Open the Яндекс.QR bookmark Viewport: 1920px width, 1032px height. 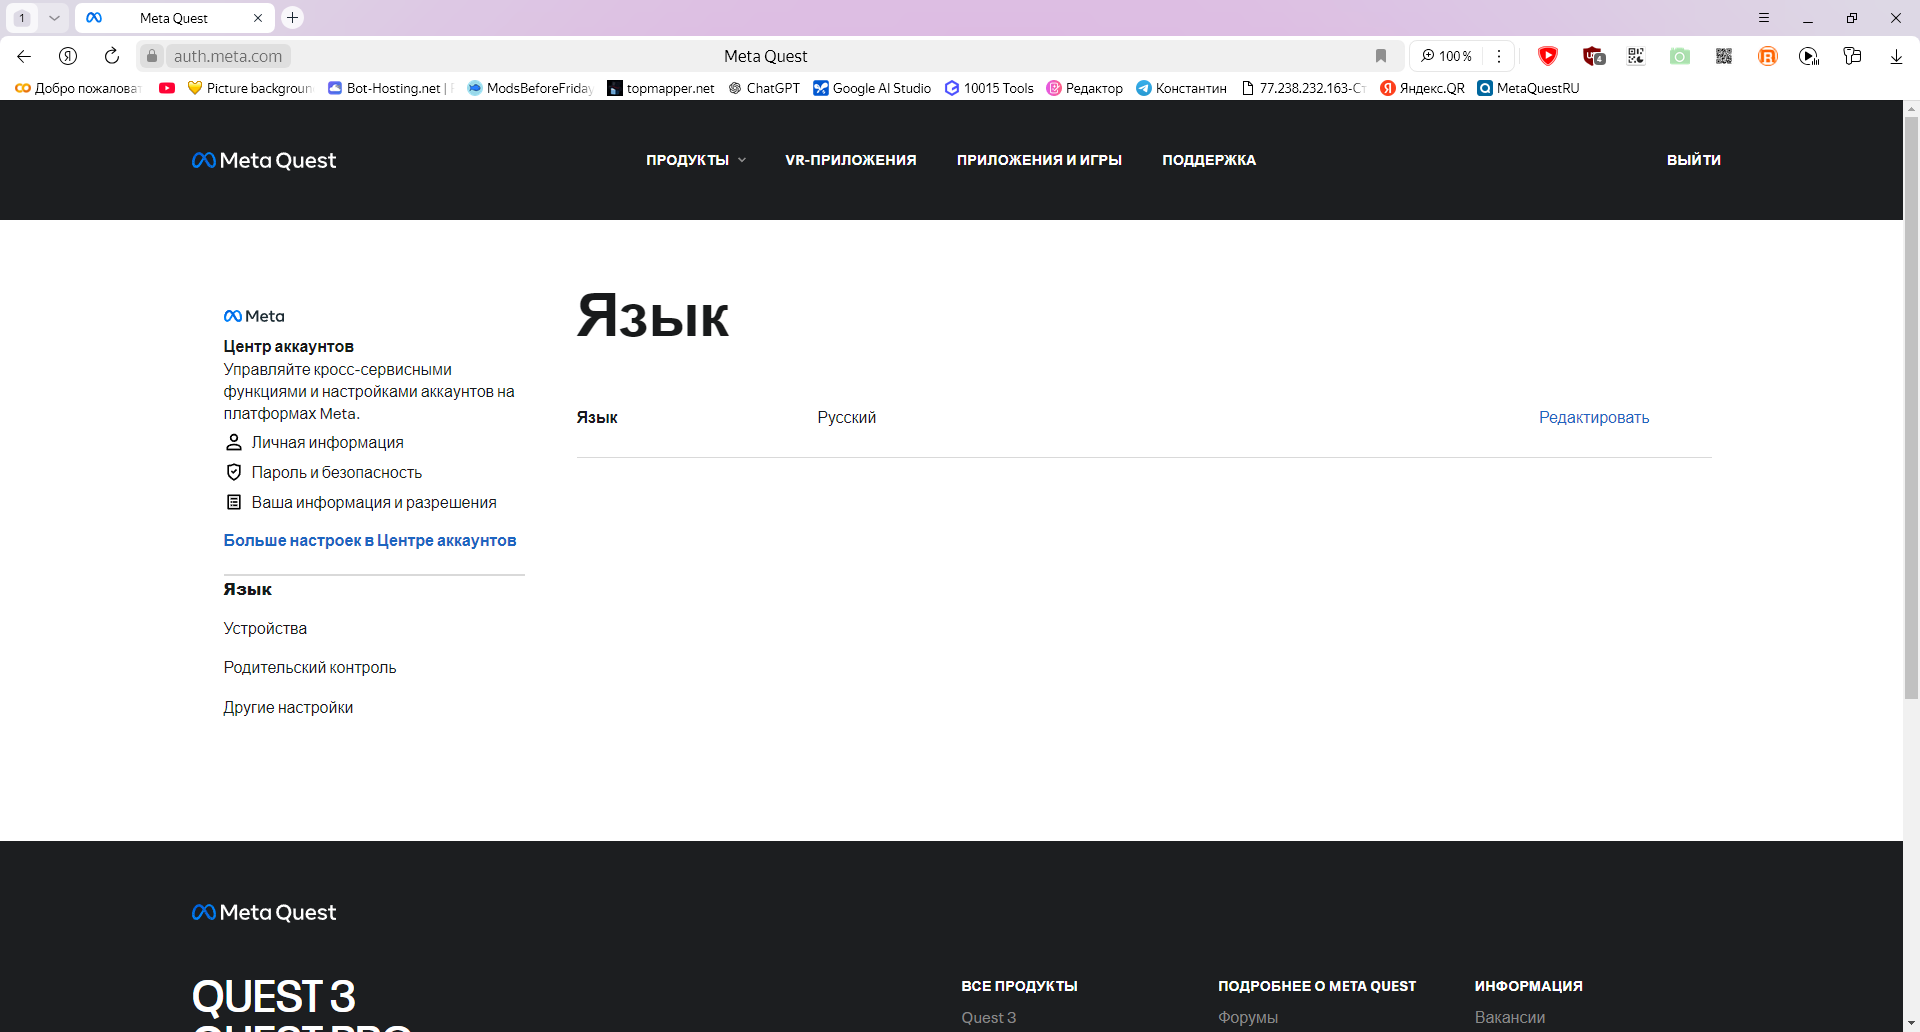click(x=1422, y=88)
